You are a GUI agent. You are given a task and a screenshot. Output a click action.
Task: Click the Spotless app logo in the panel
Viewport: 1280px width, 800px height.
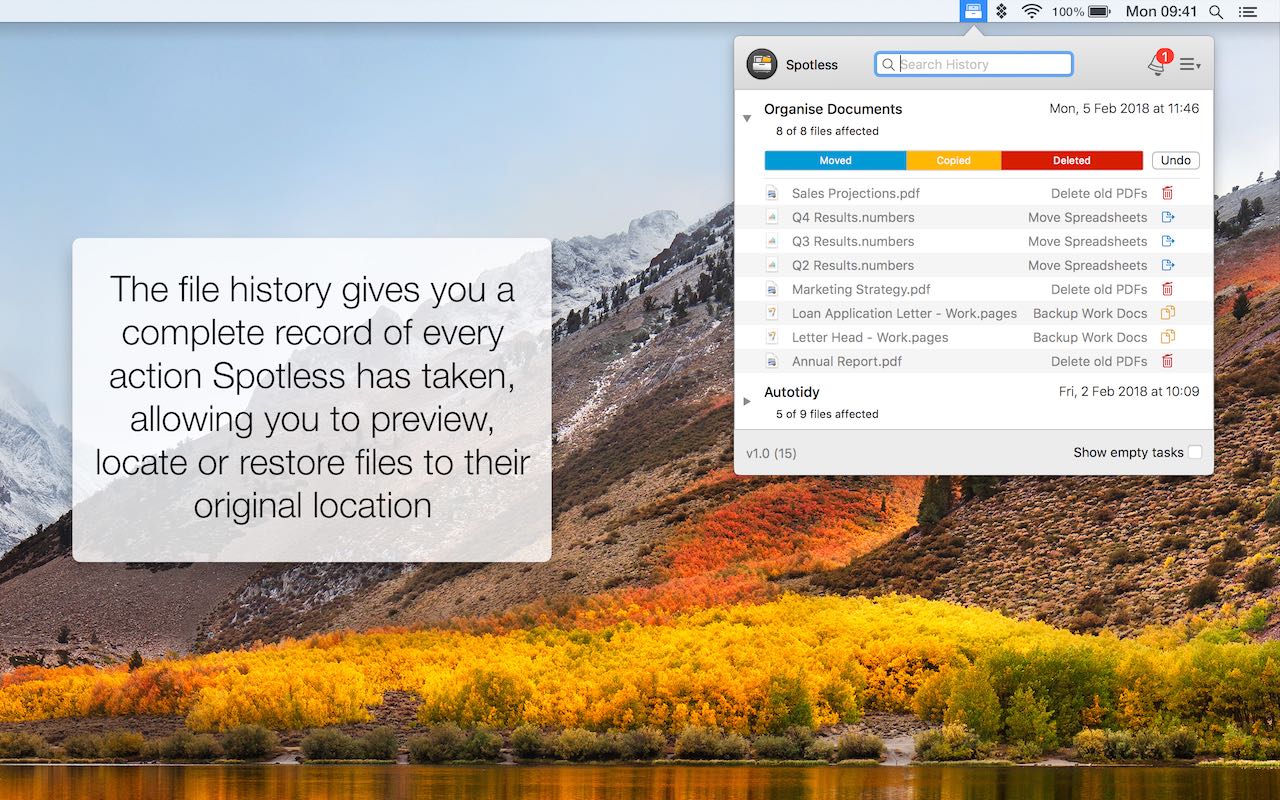pyautogui.click(x=763, y=63)
